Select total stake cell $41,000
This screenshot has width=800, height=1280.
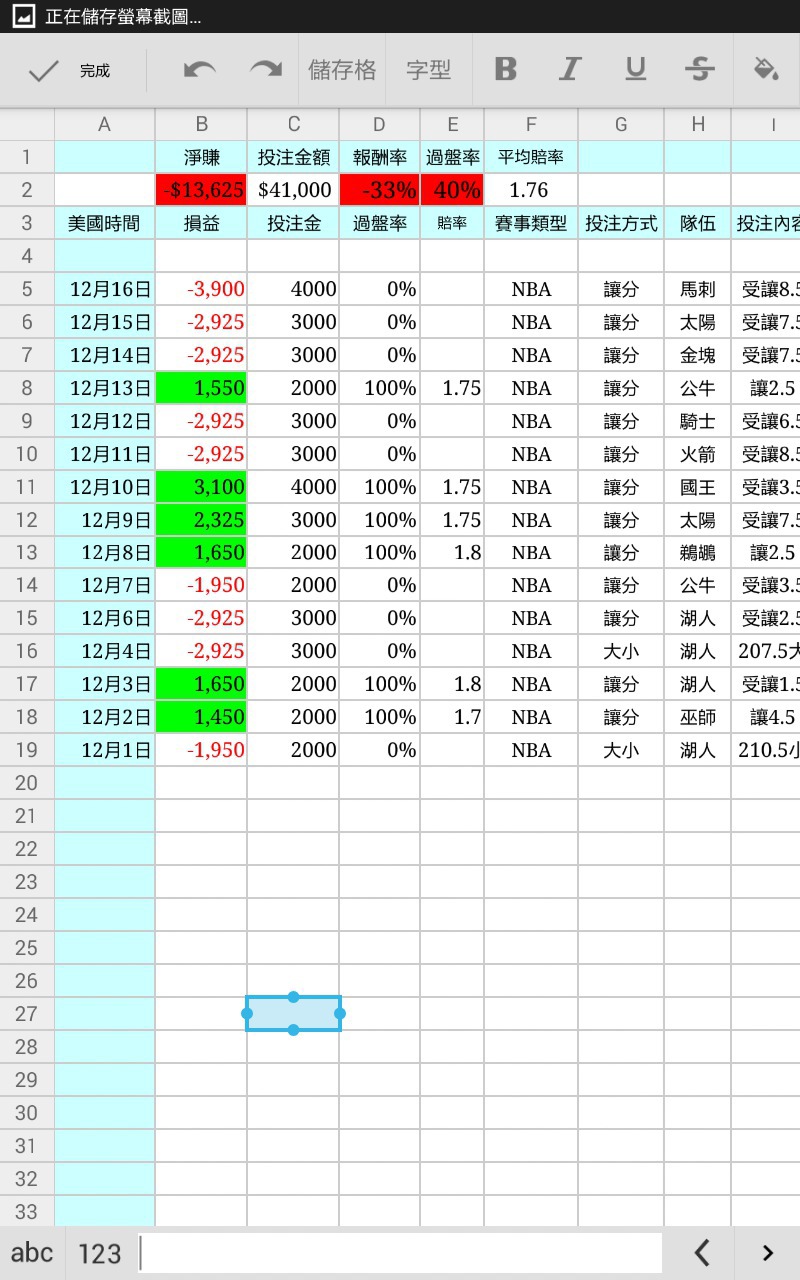(x=293, y=190)
